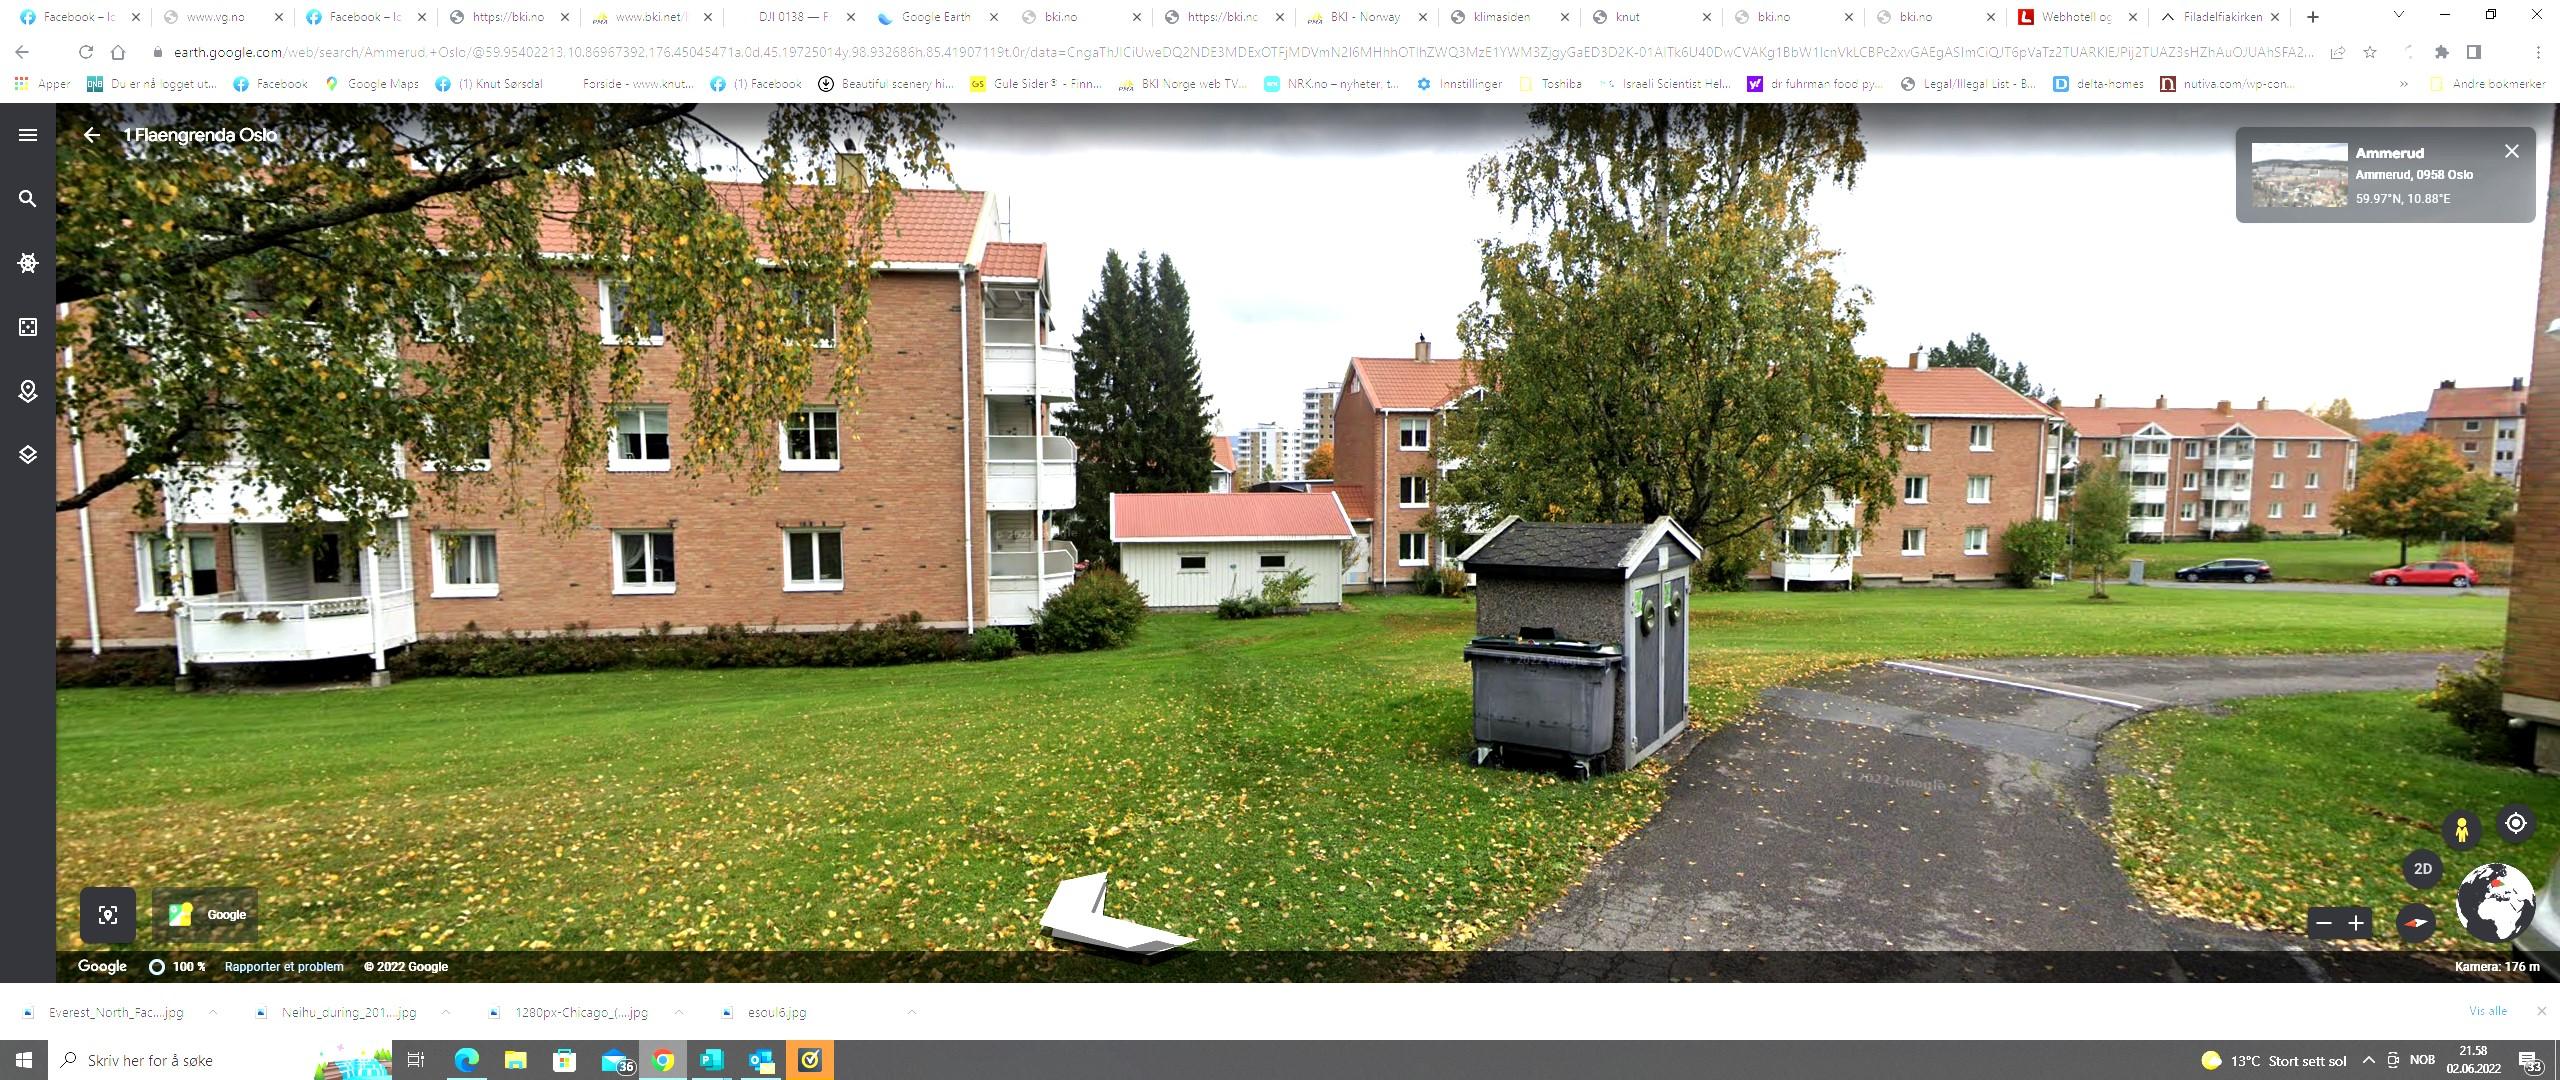Click the Ammerud thumbnail image
2560x1080 pixels.
(x=2299, y=175)
